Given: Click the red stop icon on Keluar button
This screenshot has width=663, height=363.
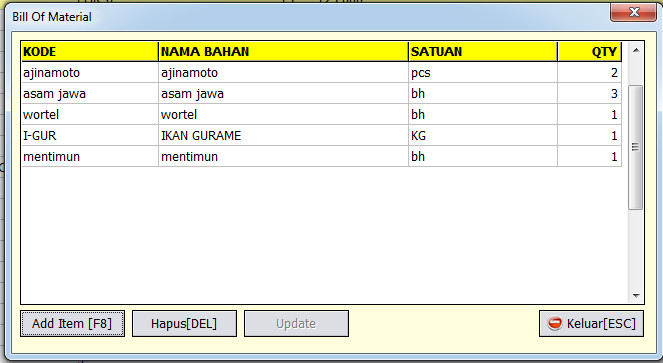Looking at the screenshot, I should 555,324.
